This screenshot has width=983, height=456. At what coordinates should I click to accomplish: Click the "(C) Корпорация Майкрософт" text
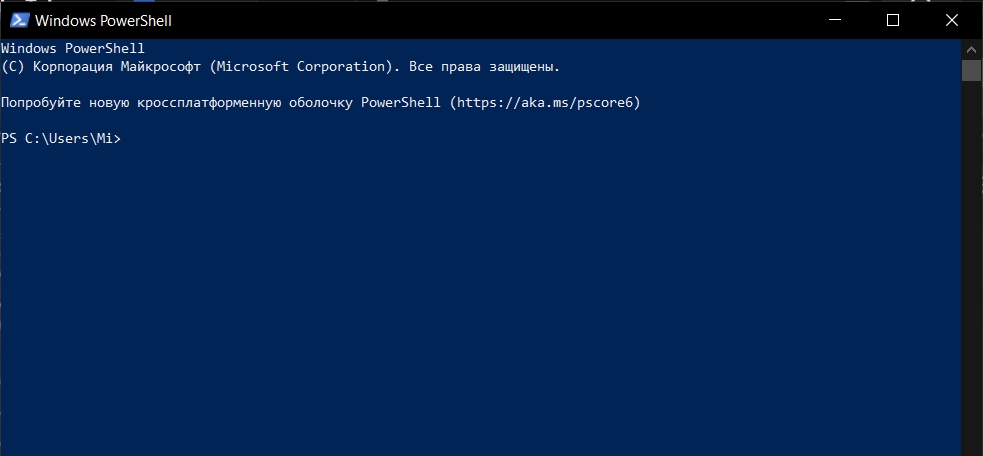103,66
